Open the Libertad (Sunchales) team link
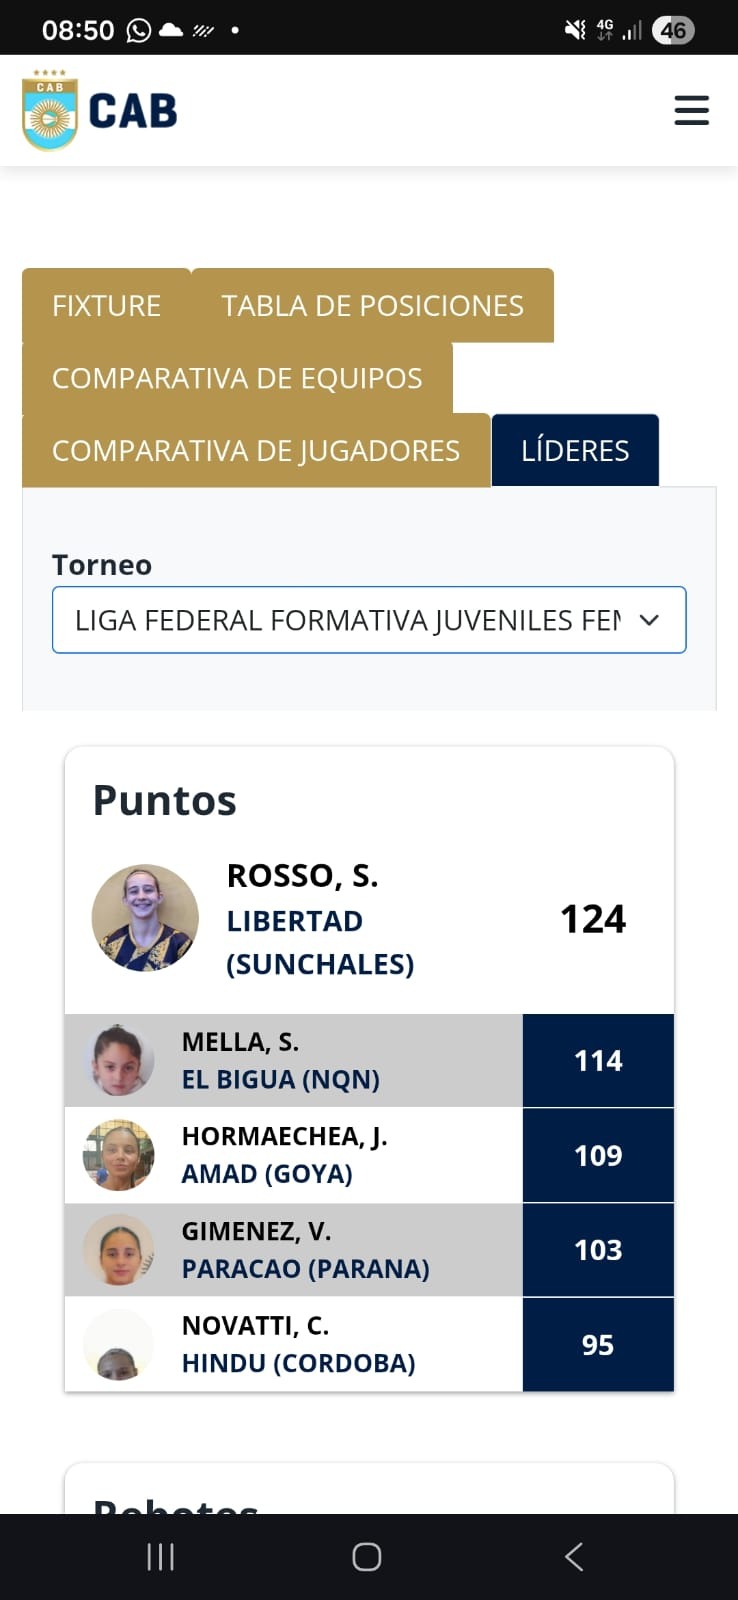The width and height of the screenshot is (738, 1600). tap(320, 942)
